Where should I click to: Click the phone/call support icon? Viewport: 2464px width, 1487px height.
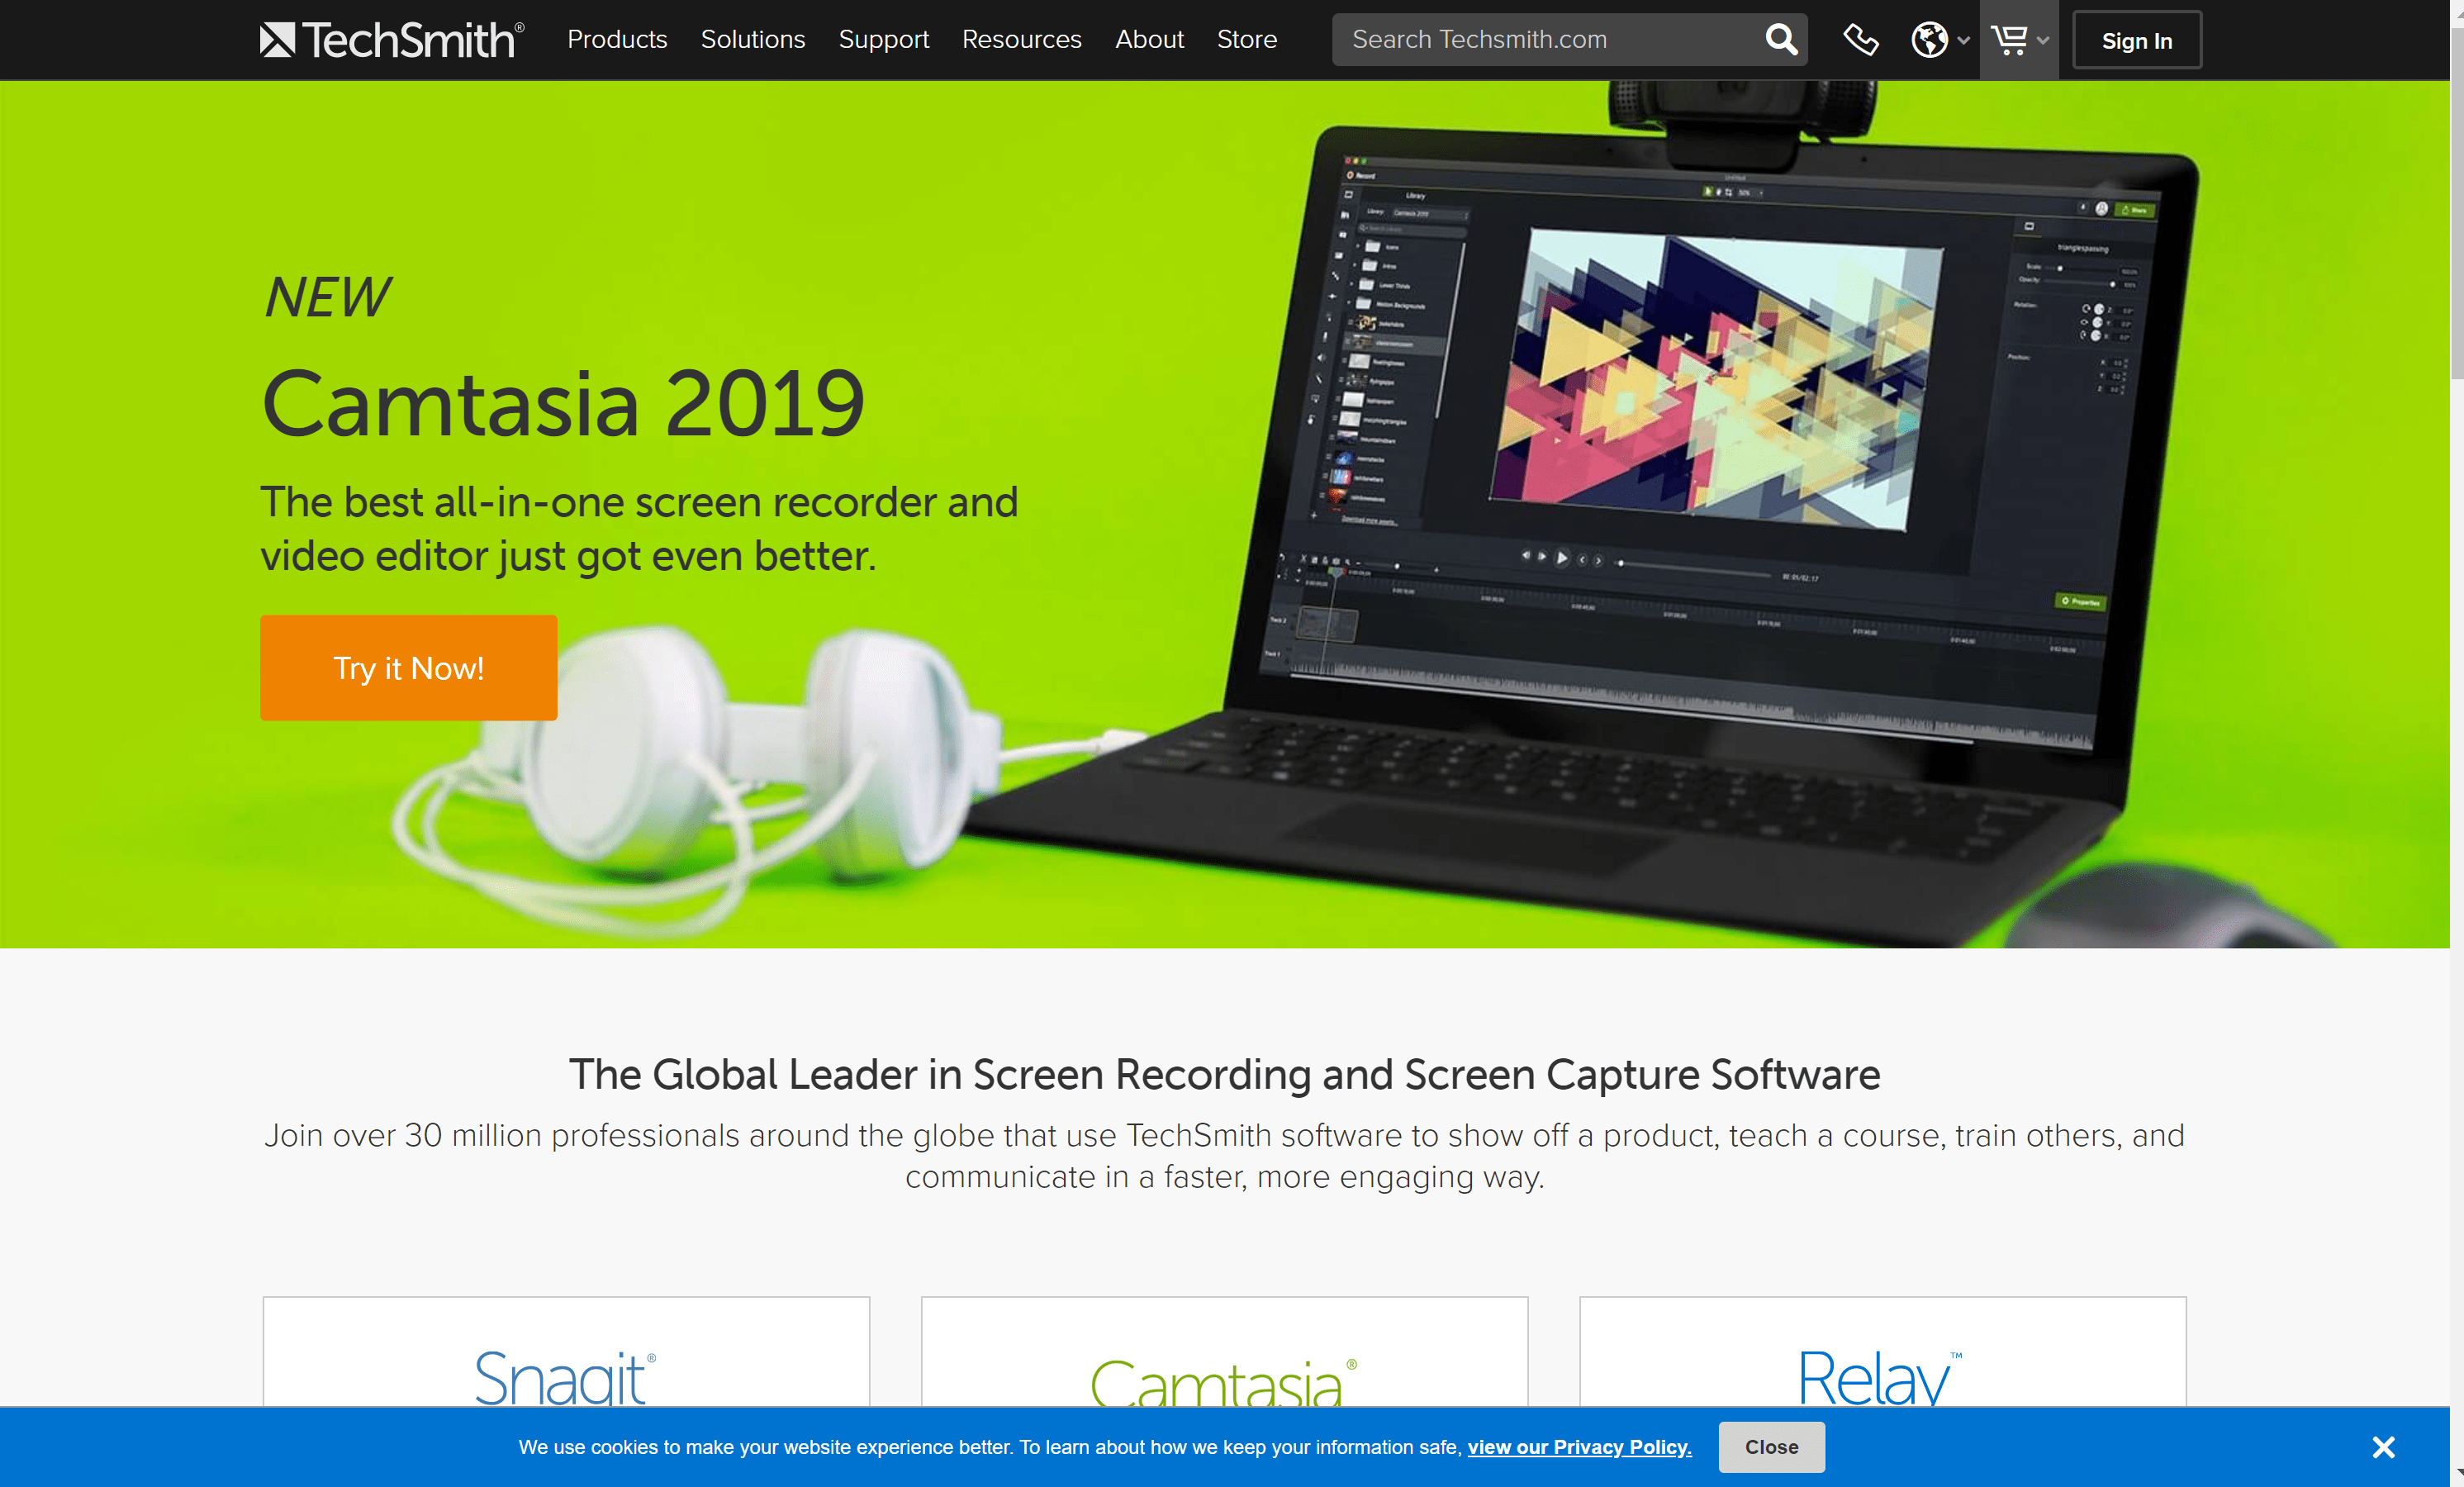pos(1862,39)
